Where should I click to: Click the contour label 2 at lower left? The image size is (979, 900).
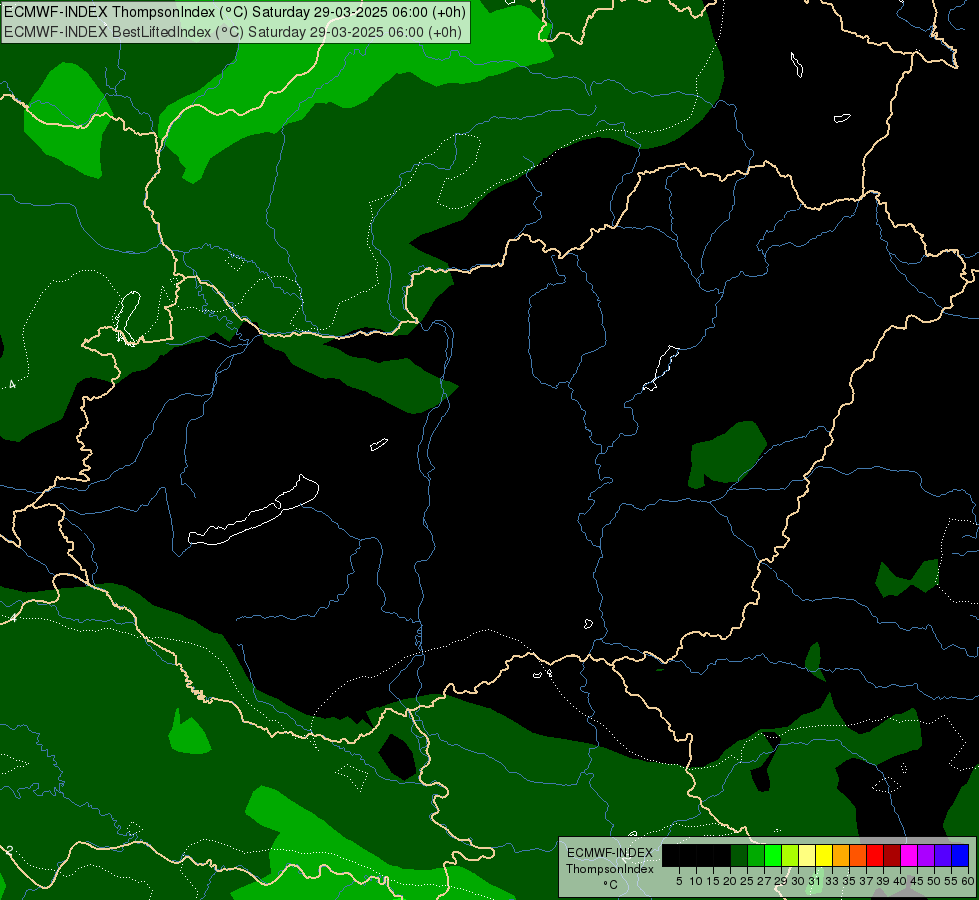(9, 850)
